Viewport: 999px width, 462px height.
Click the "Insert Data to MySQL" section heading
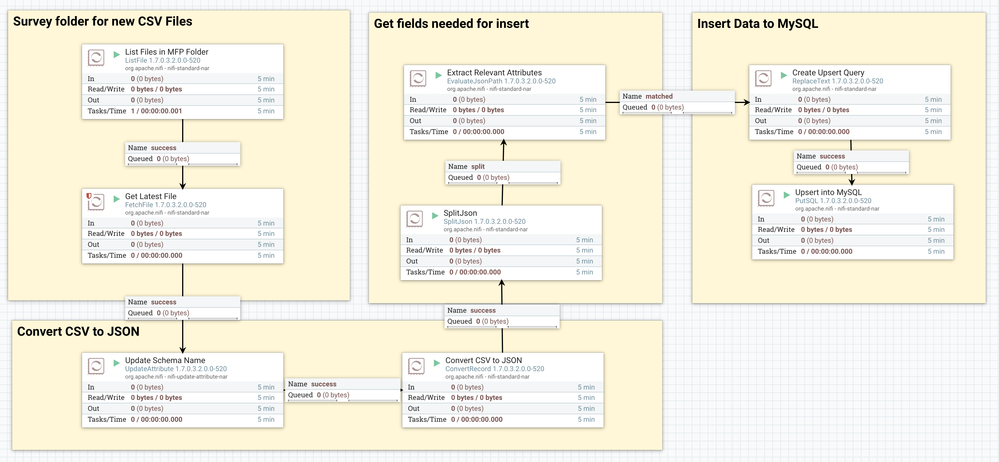click(756, 23)
